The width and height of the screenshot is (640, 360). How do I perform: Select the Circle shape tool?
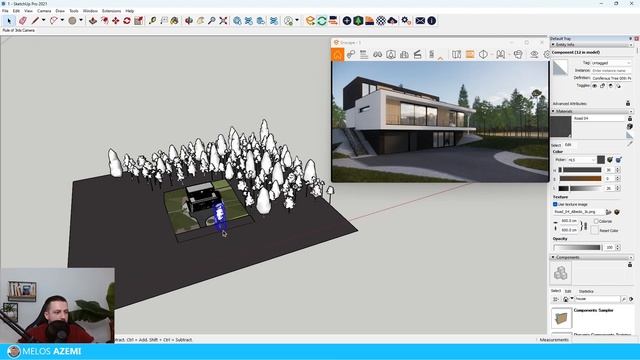point(72,20)
